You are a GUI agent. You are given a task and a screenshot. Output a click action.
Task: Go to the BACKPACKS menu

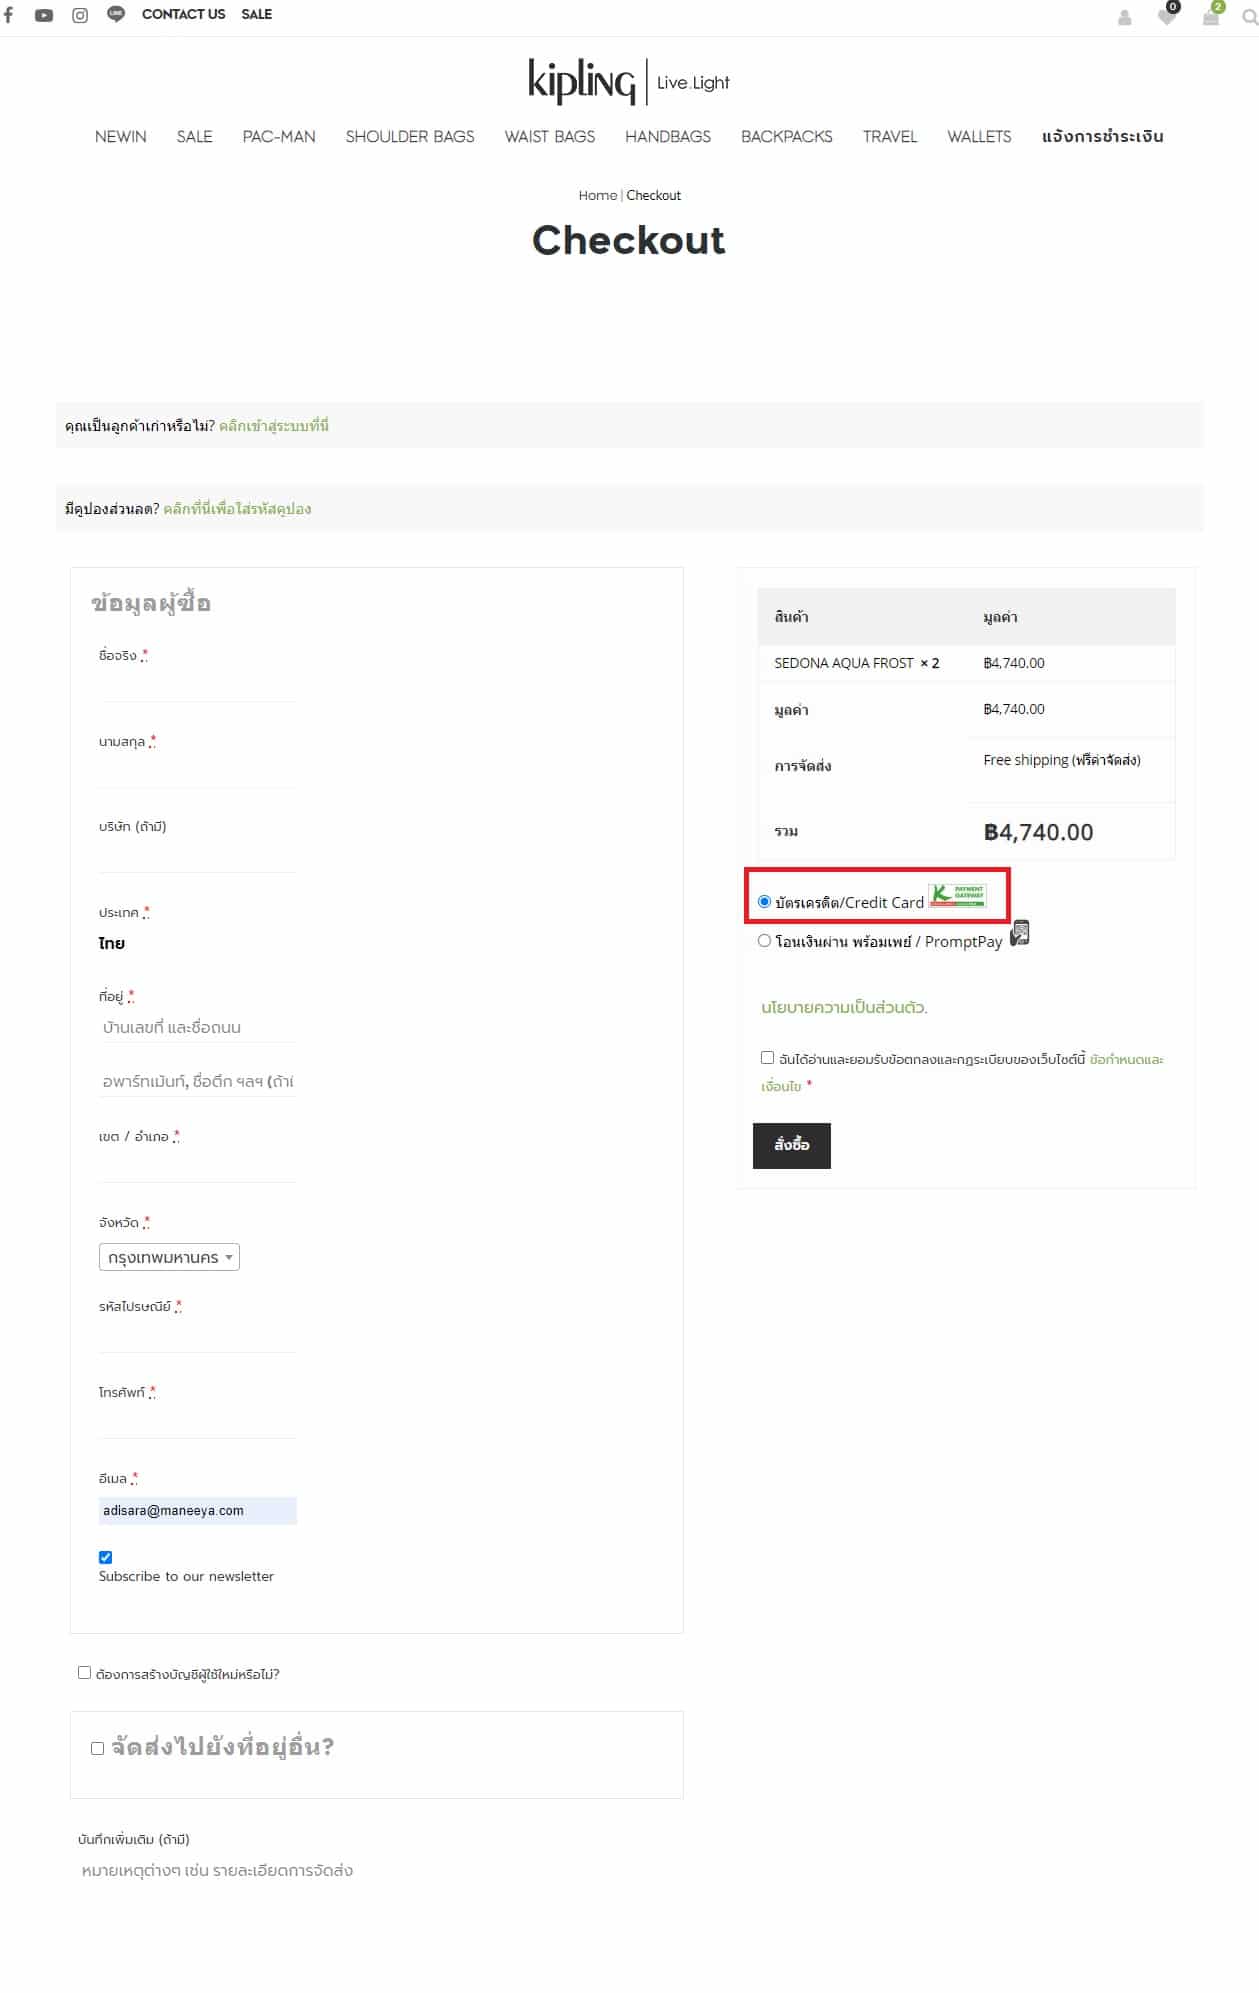[x=786, y=137]
